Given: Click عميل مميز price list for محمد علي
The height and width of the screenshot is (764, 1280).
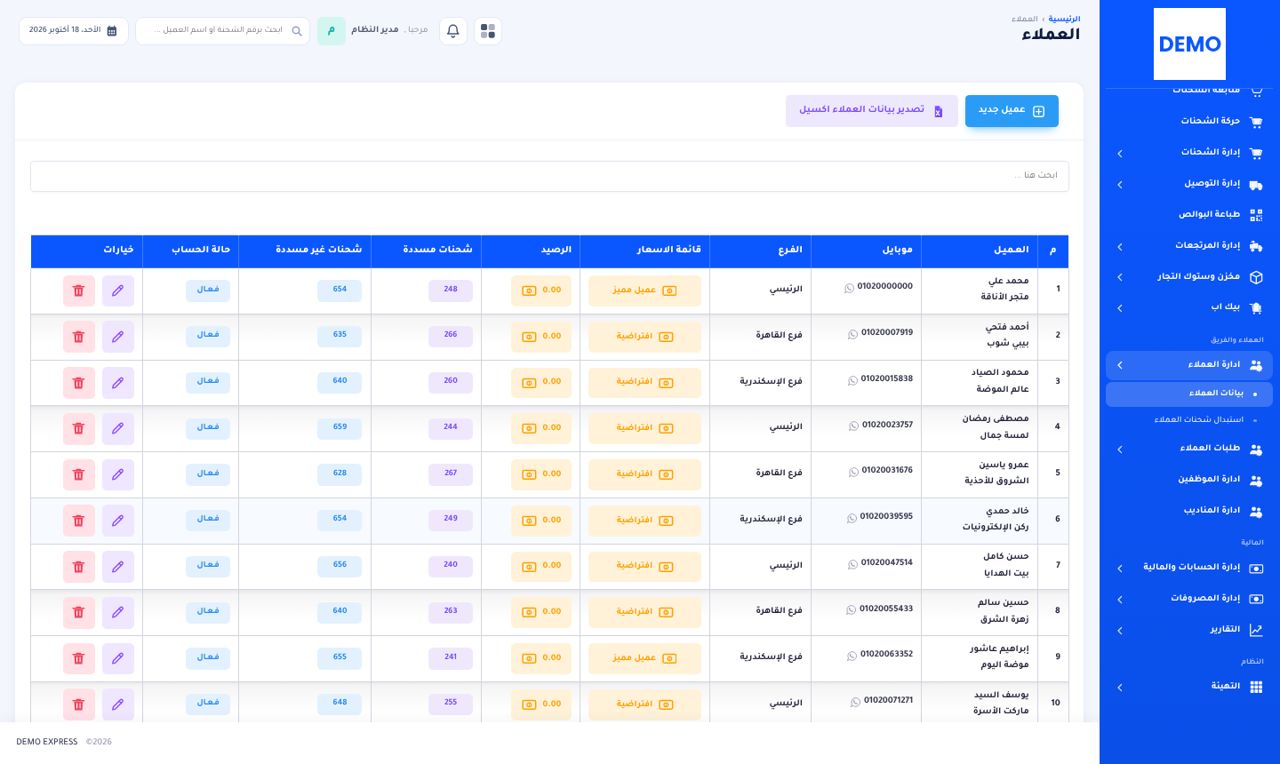Looking at the screenshot, I should point(645,291).
